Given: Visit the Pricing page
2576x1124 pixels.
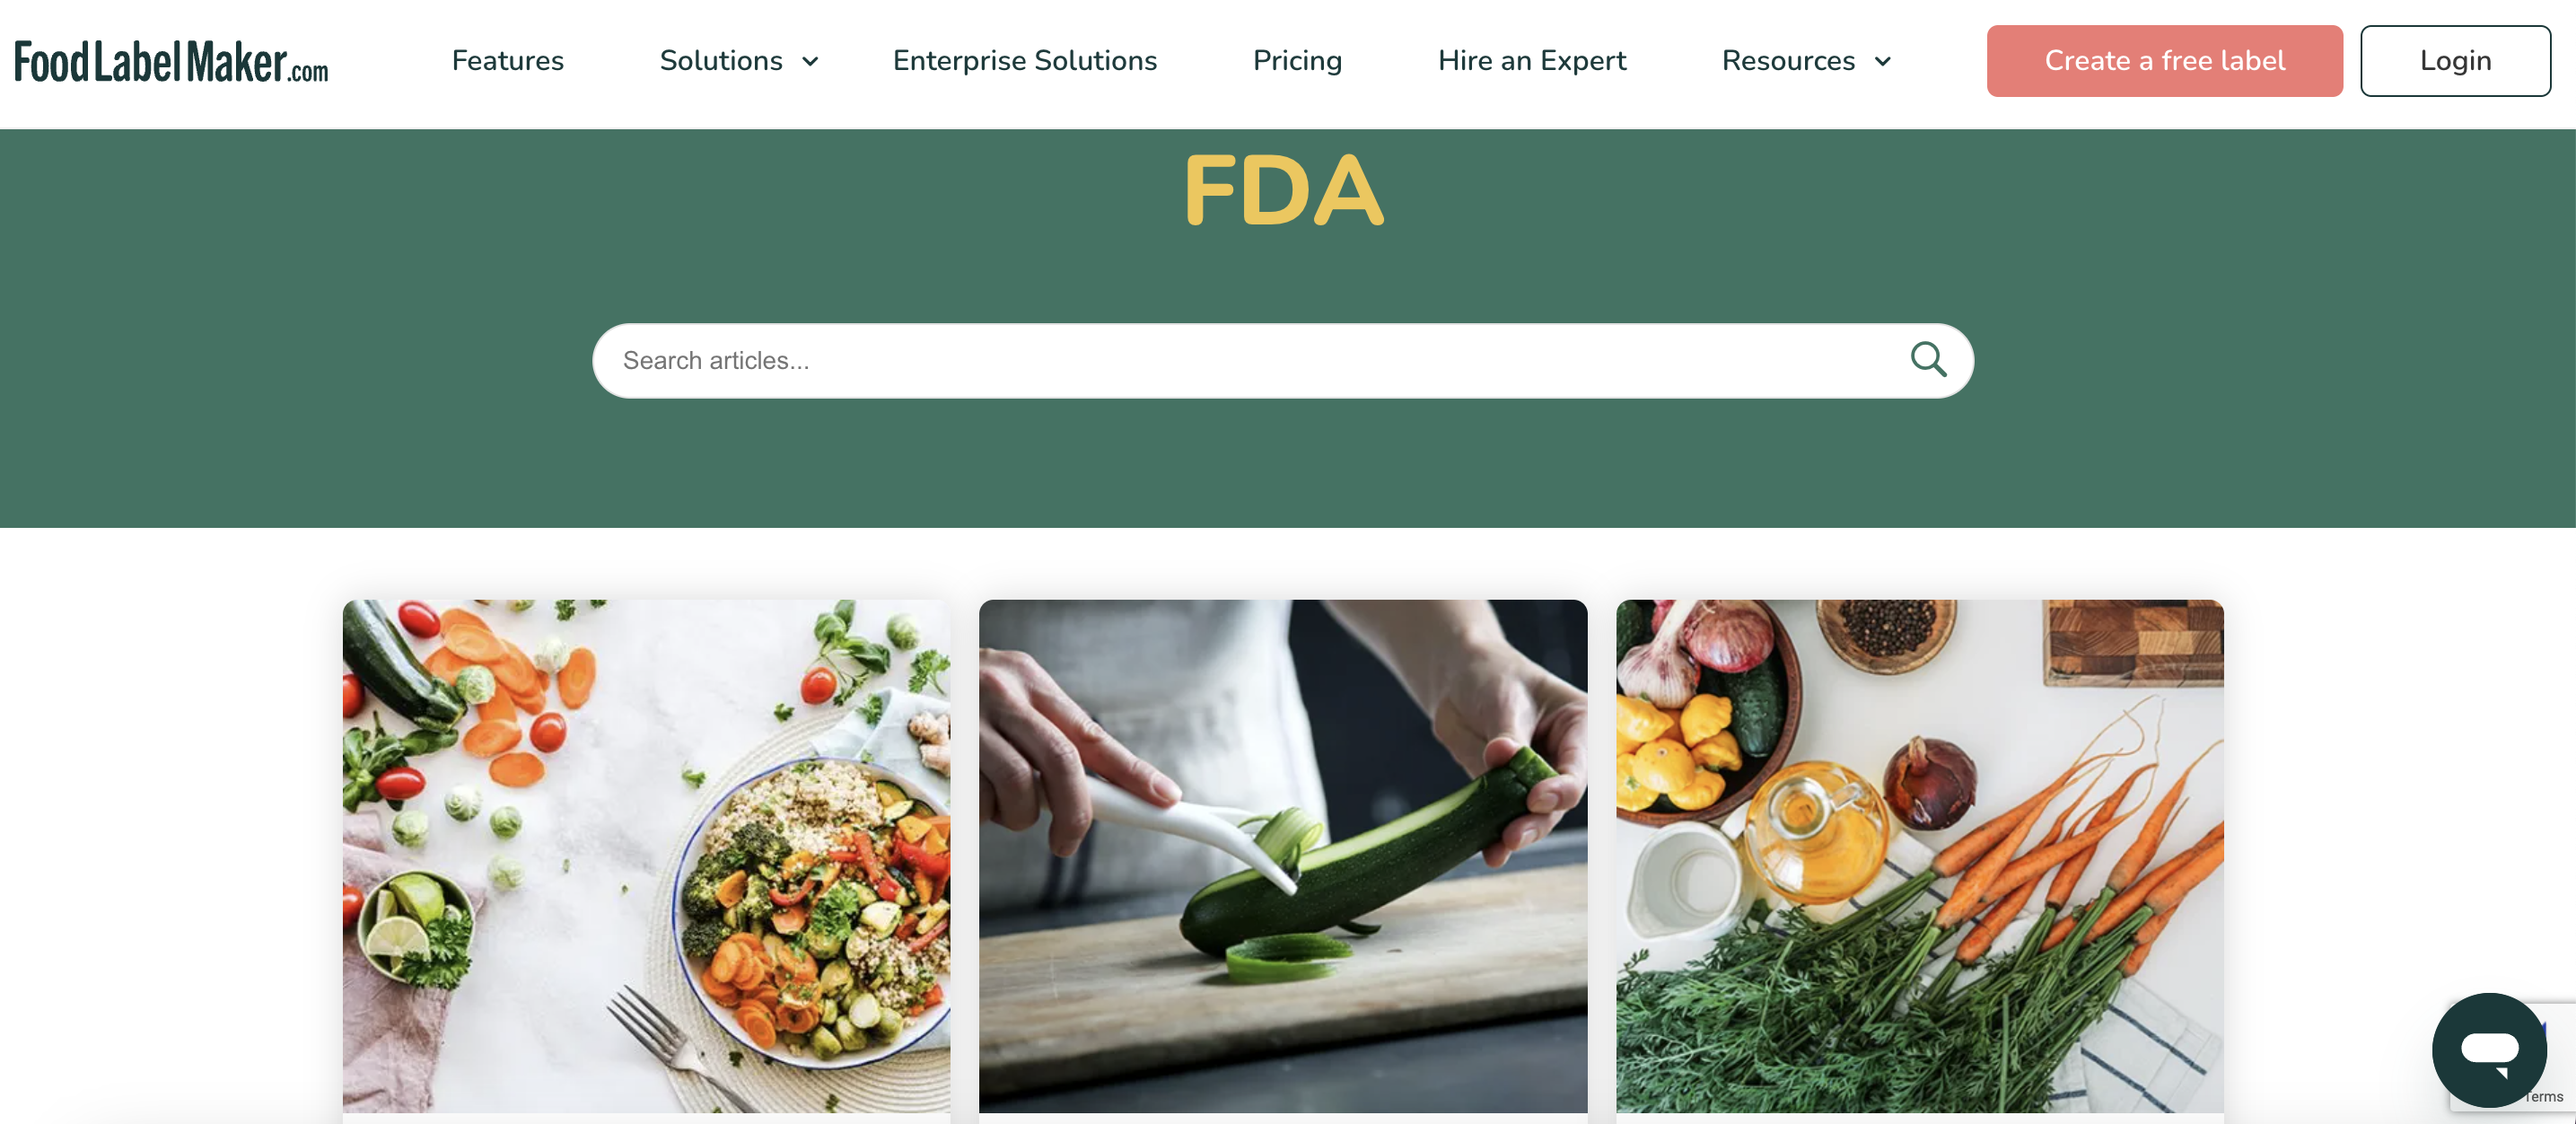Looking at the screenshot, I should point(1297,61).
